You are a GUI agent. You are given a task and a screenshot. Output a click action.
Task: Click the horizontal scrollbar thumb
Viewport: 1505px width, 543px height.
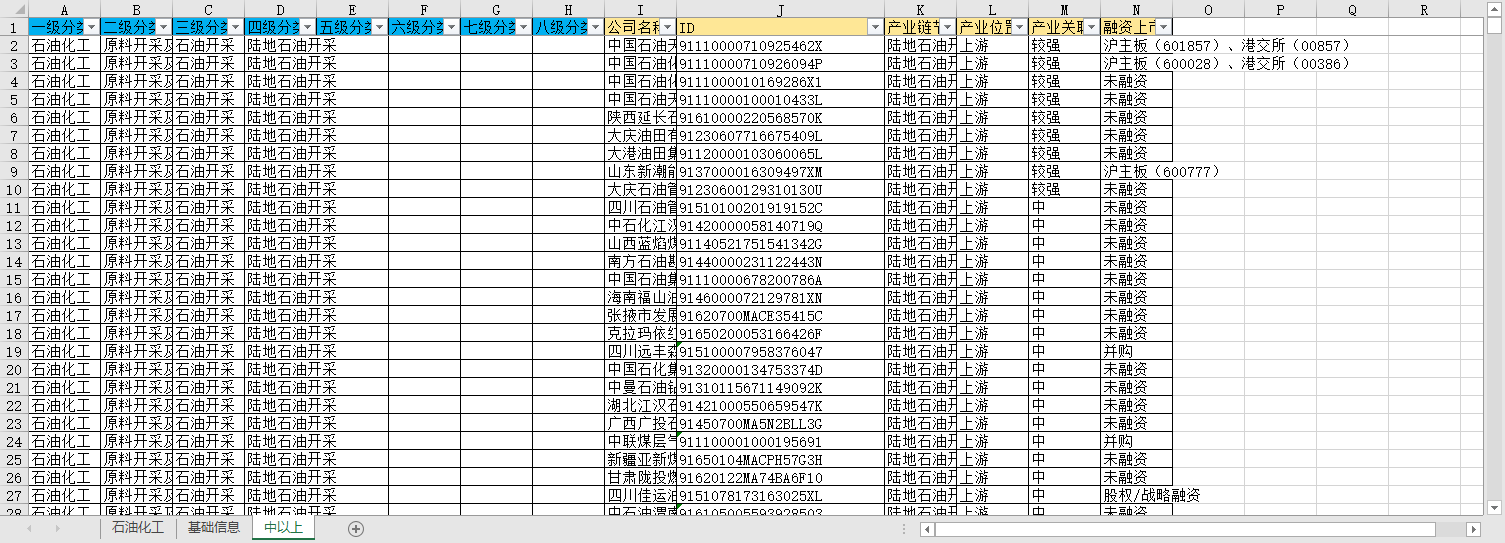pyautogui.click(x=1185, y=529)
